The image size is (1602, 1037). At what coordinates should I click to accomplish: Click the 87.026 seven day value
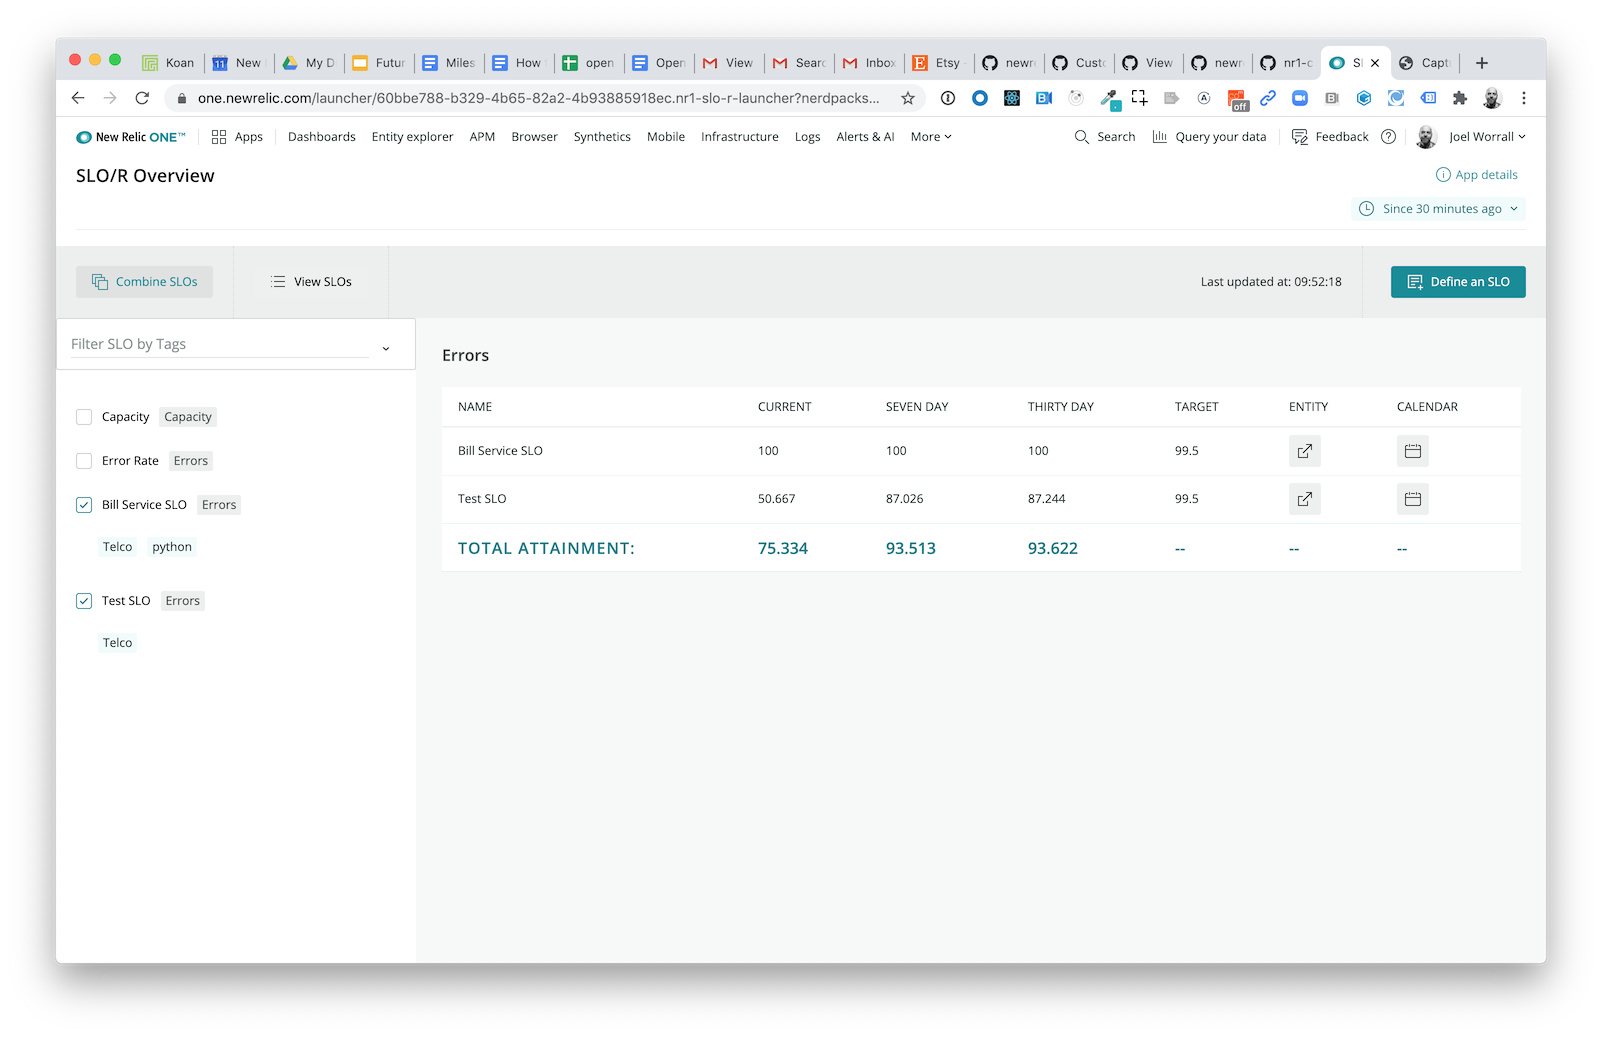(x=905, y=499)
